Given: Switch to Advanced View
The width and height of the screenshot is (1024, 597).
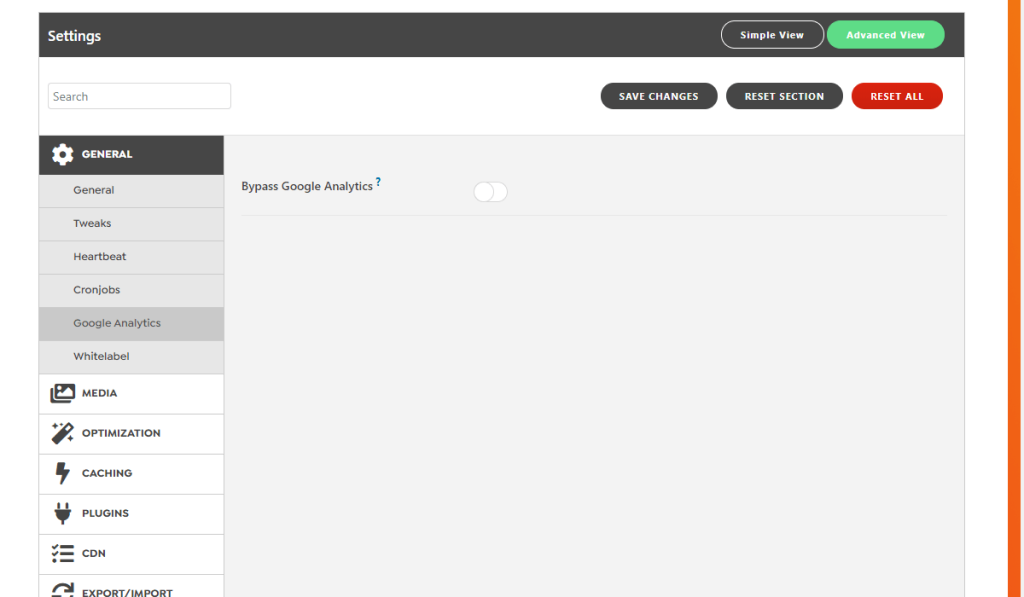Looking at the screenshot, I should pos(886,35).
